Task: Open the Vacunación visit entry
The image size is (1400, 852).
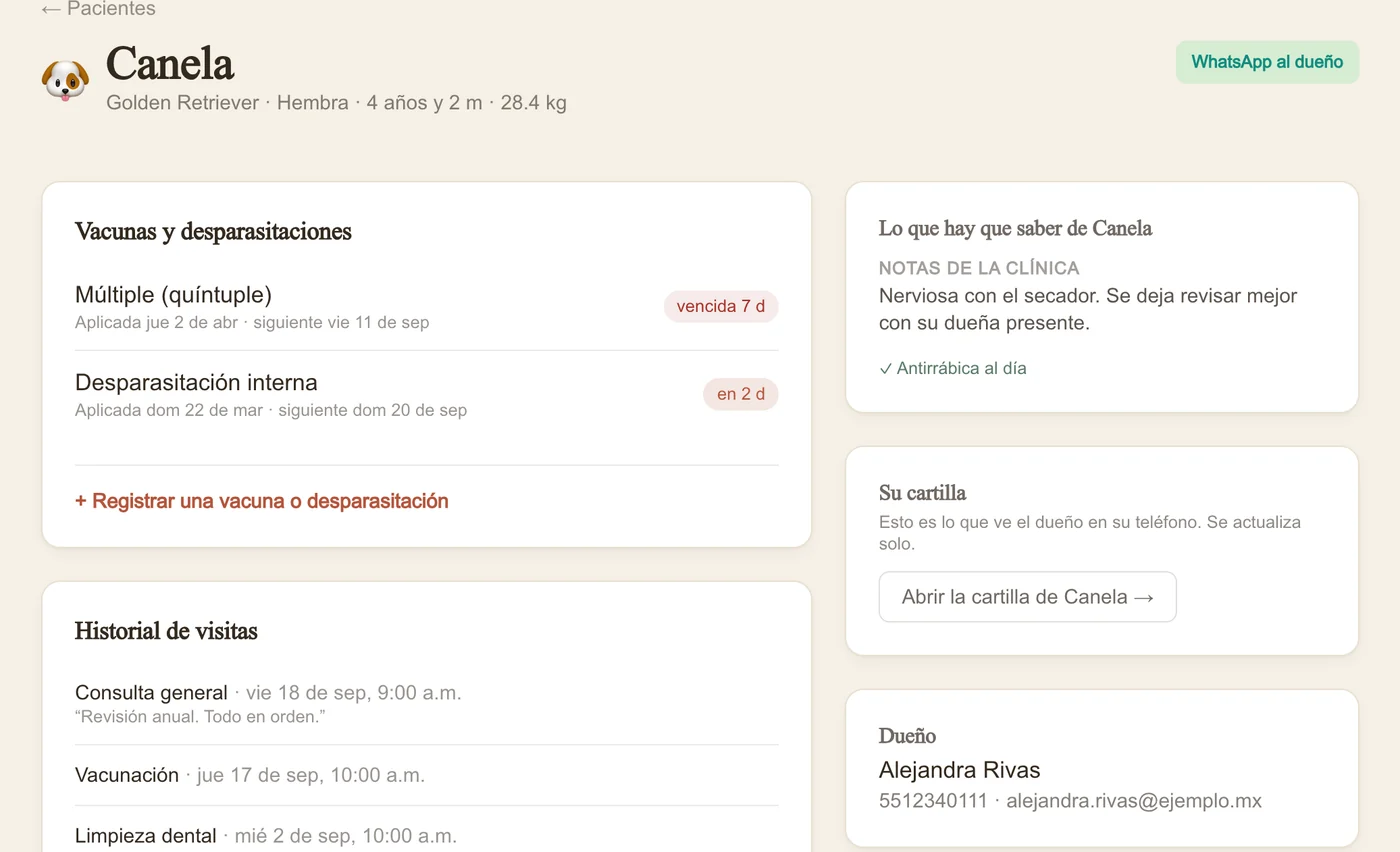Action: 426,775
